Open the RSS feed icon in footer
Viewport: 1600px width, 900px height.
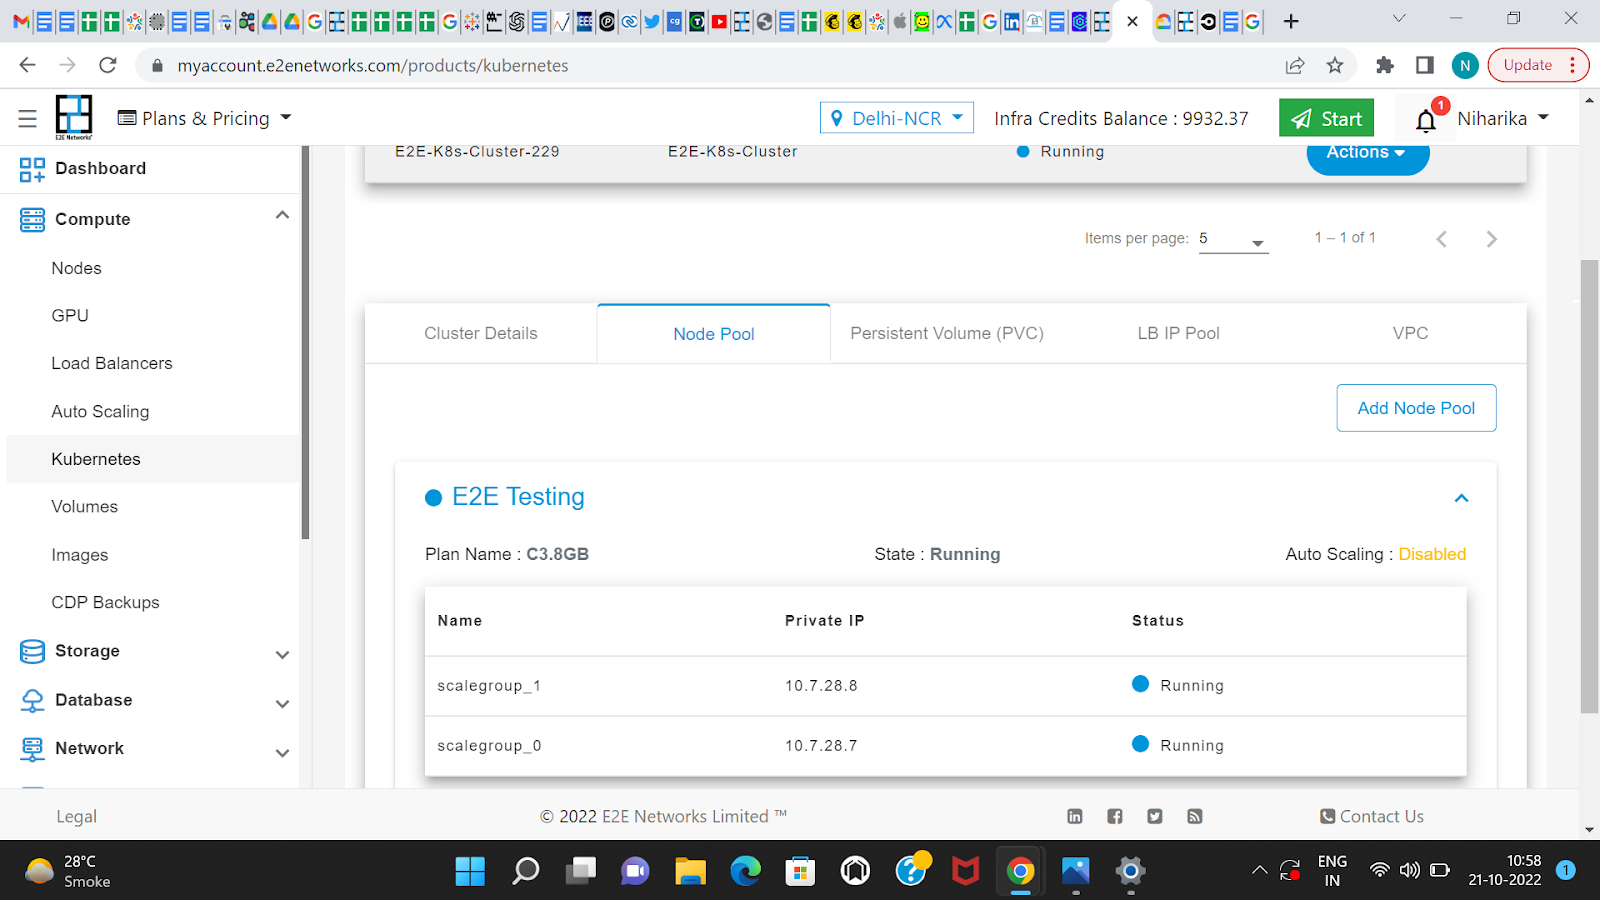click(x=1195, y=817)
